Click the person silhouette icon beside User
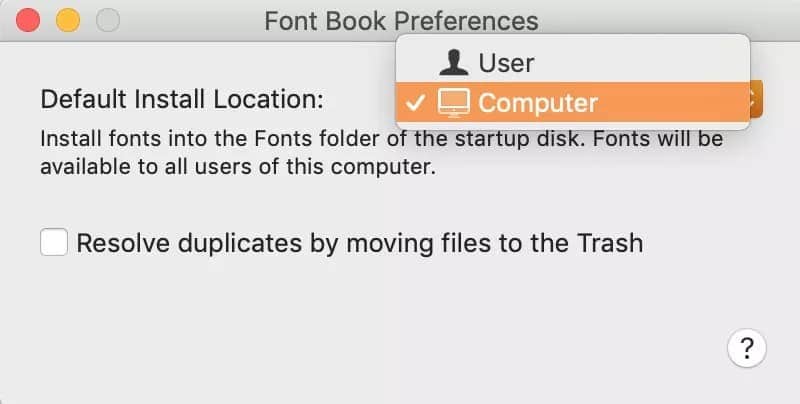This screenshot has height=404, width=800. 455,62
